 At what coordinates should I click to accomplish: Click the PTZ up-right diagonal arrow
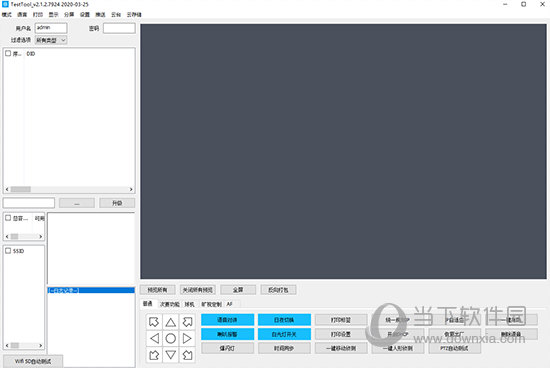[x=187, y=322]
